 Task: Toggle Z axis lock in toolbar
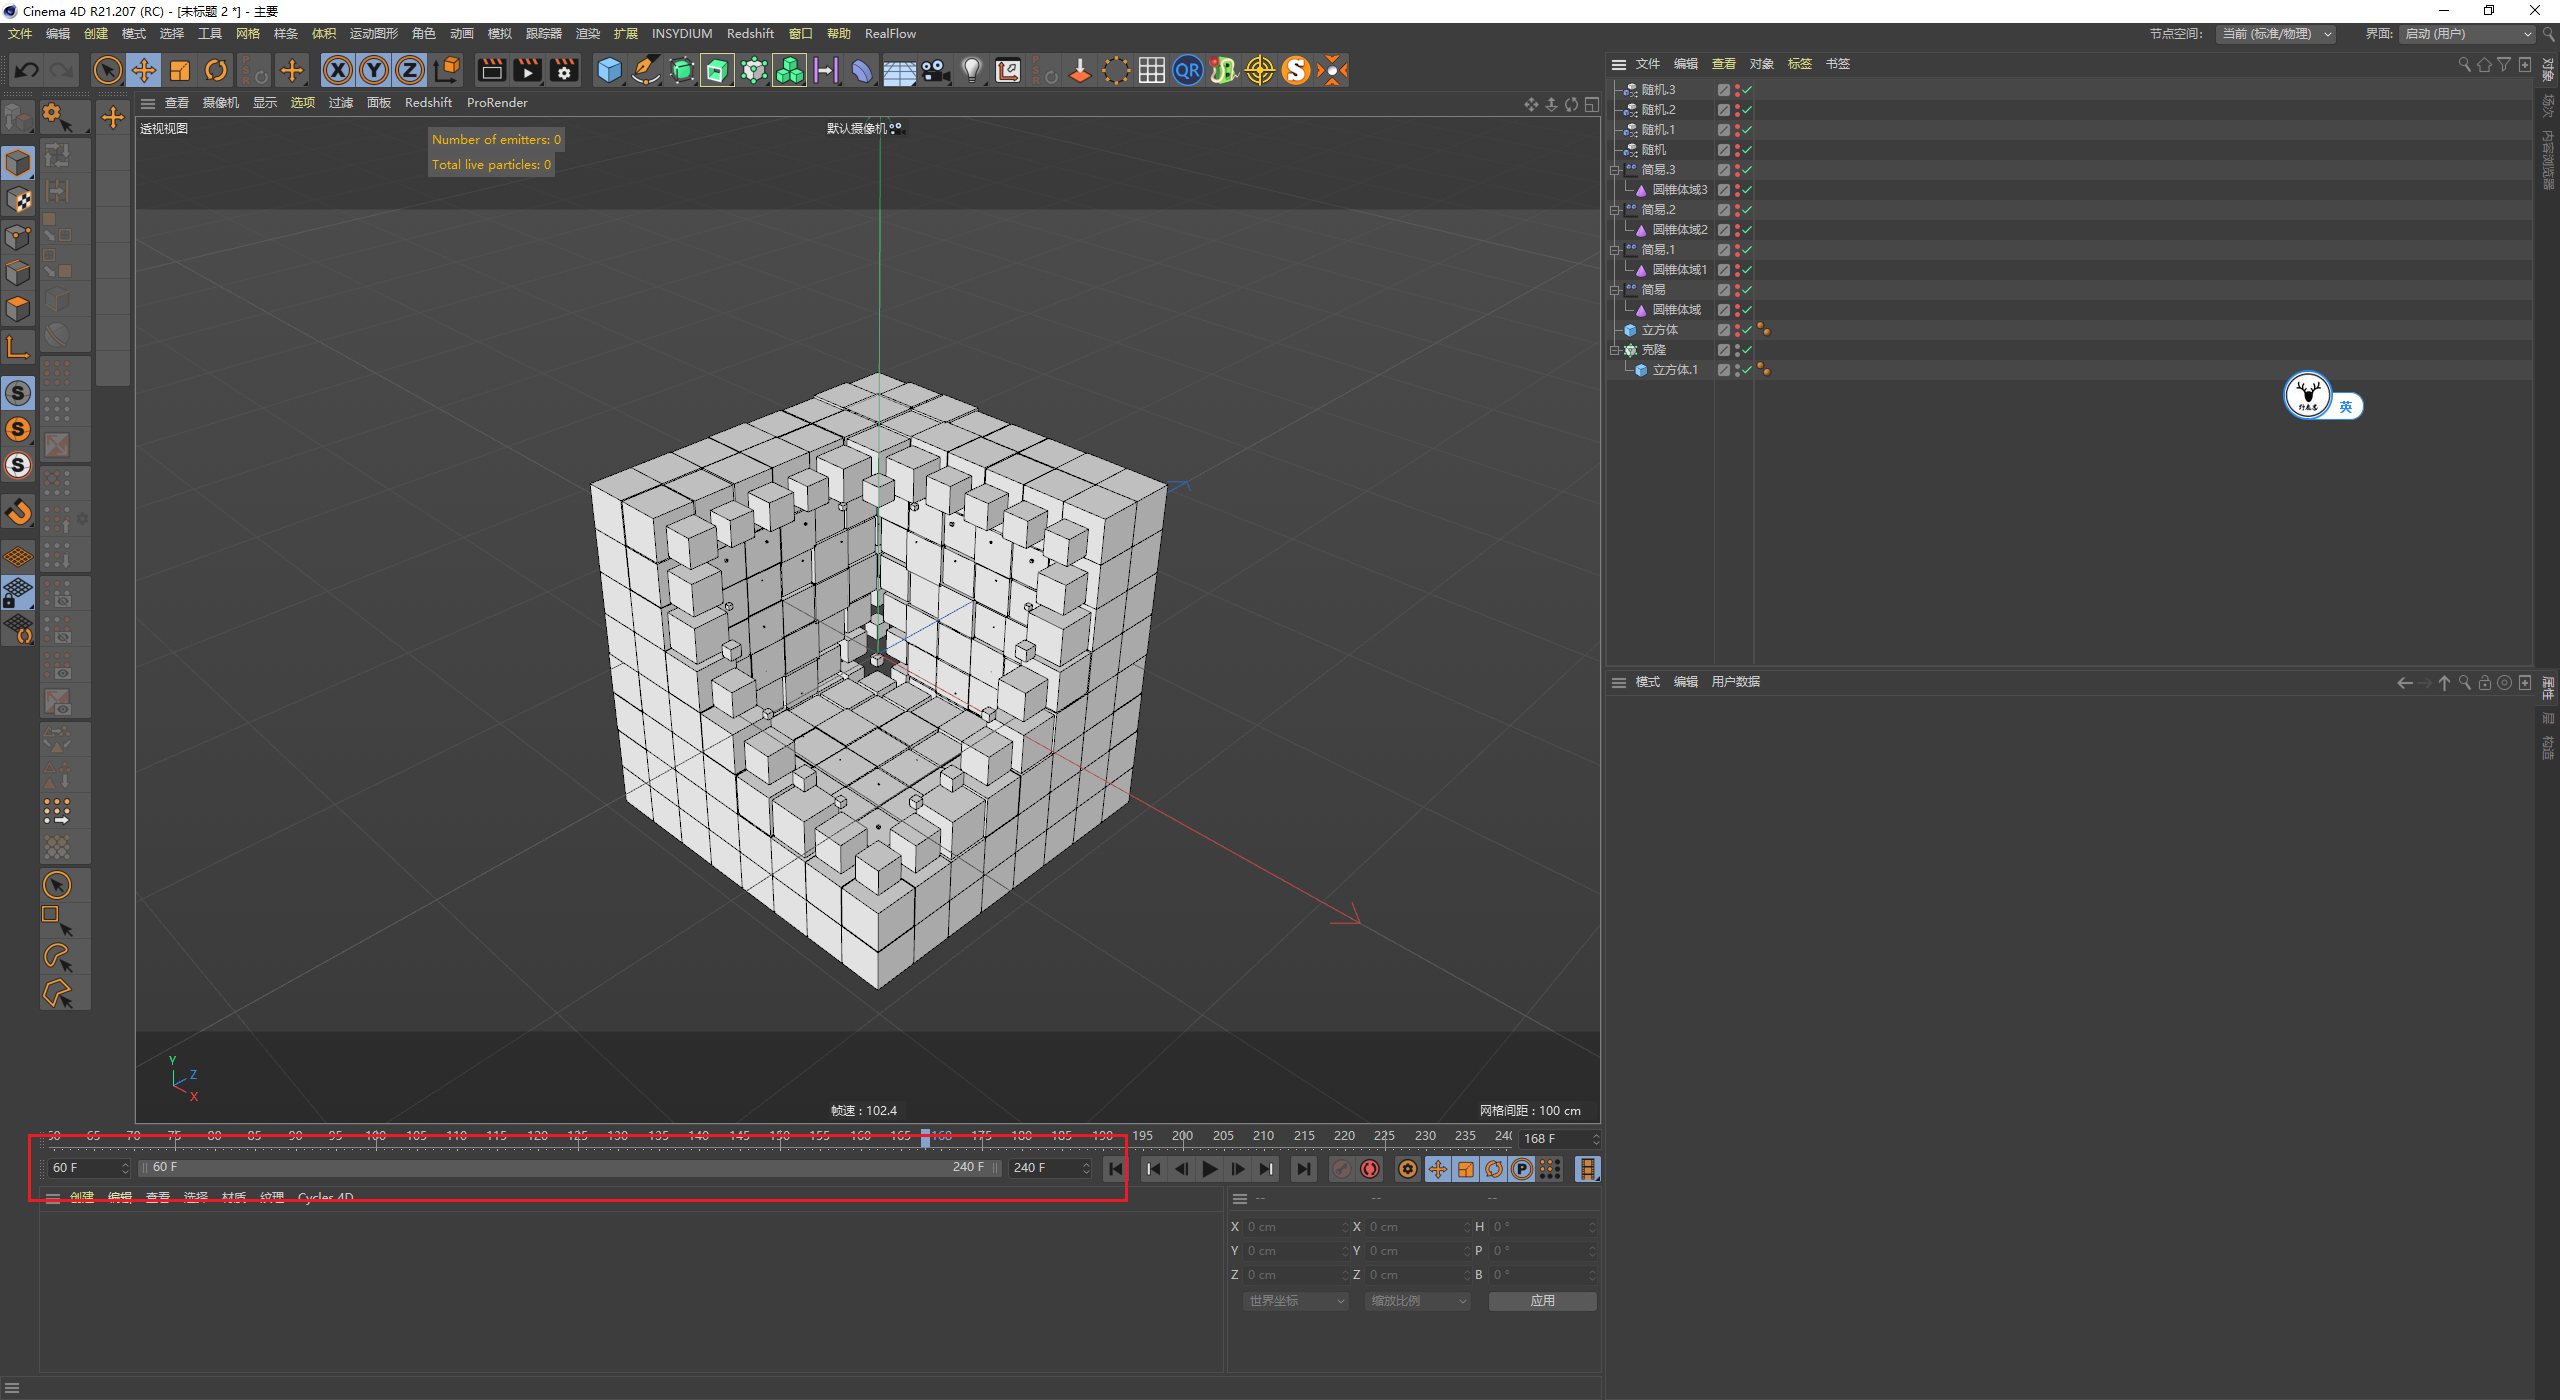[410, 70]
